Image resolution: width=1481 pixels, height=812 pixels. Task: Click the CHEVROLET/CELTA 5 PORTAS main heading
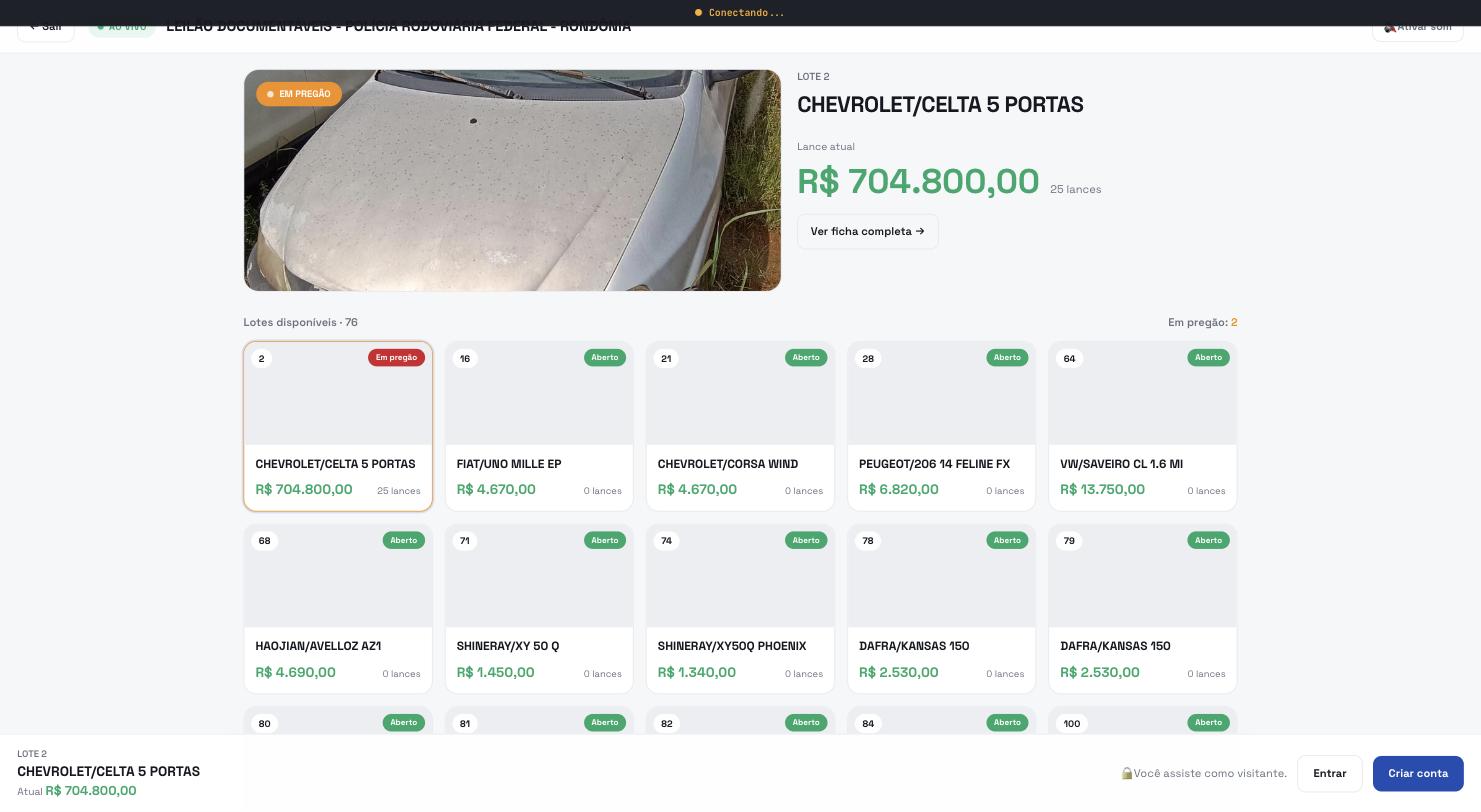(940, 104)
